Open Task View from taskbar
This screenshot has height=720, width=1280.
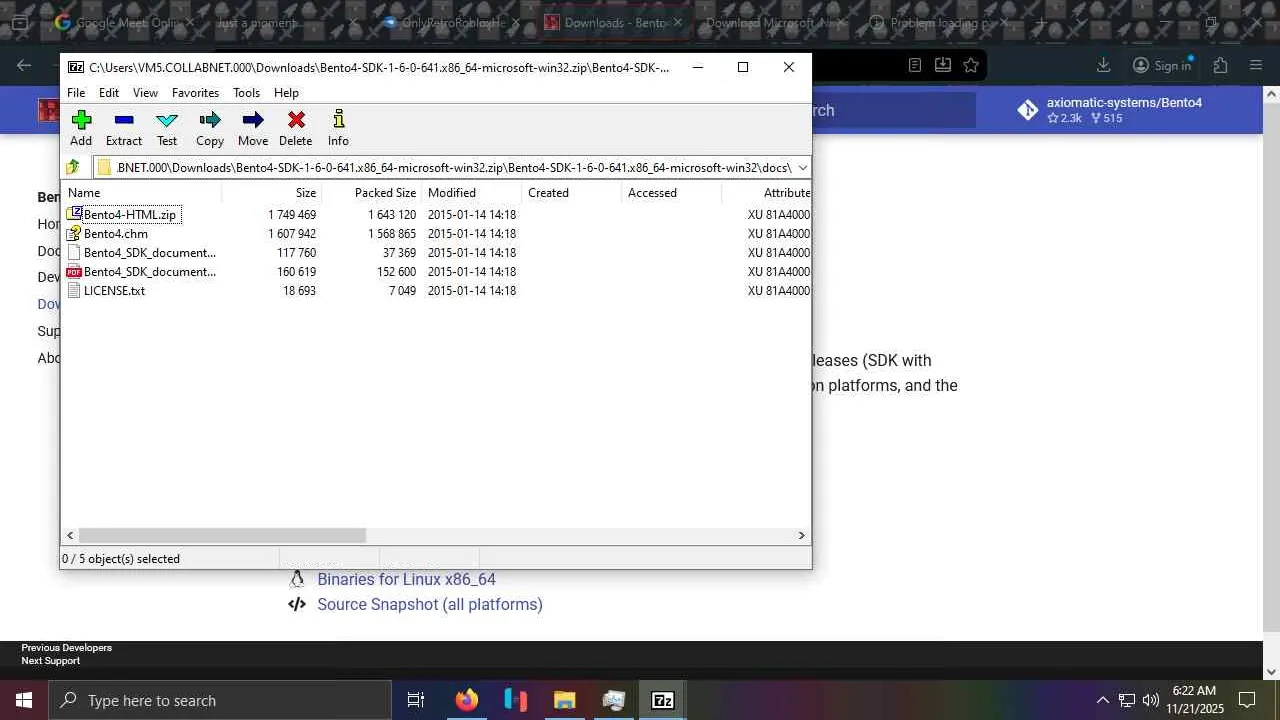click(x=416, y=700)
